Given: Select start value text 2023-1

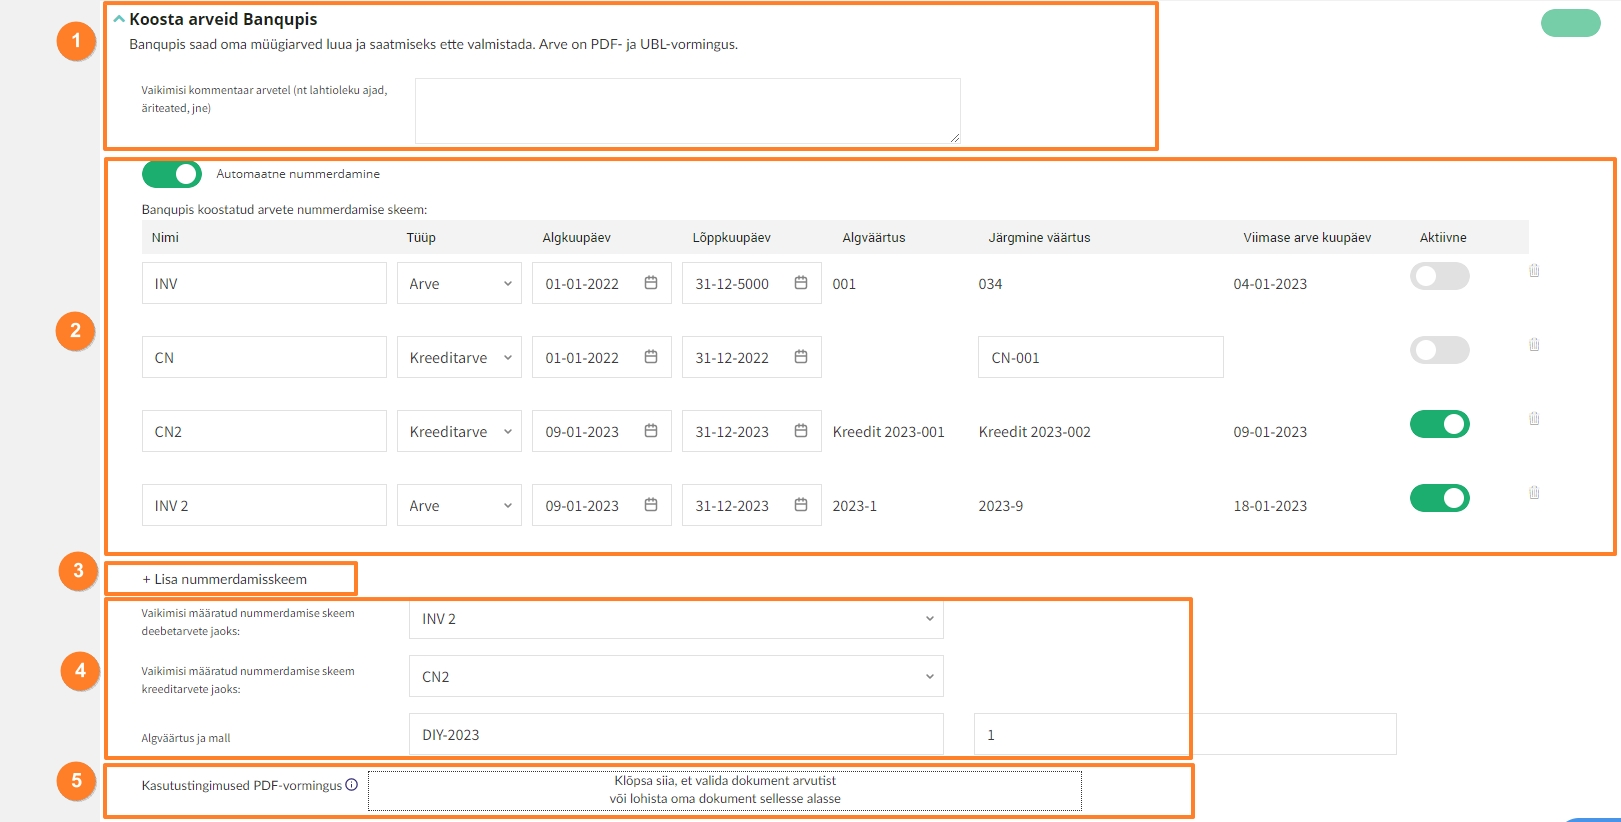Looking at the screenshot, I should click(x=854, y=506).
